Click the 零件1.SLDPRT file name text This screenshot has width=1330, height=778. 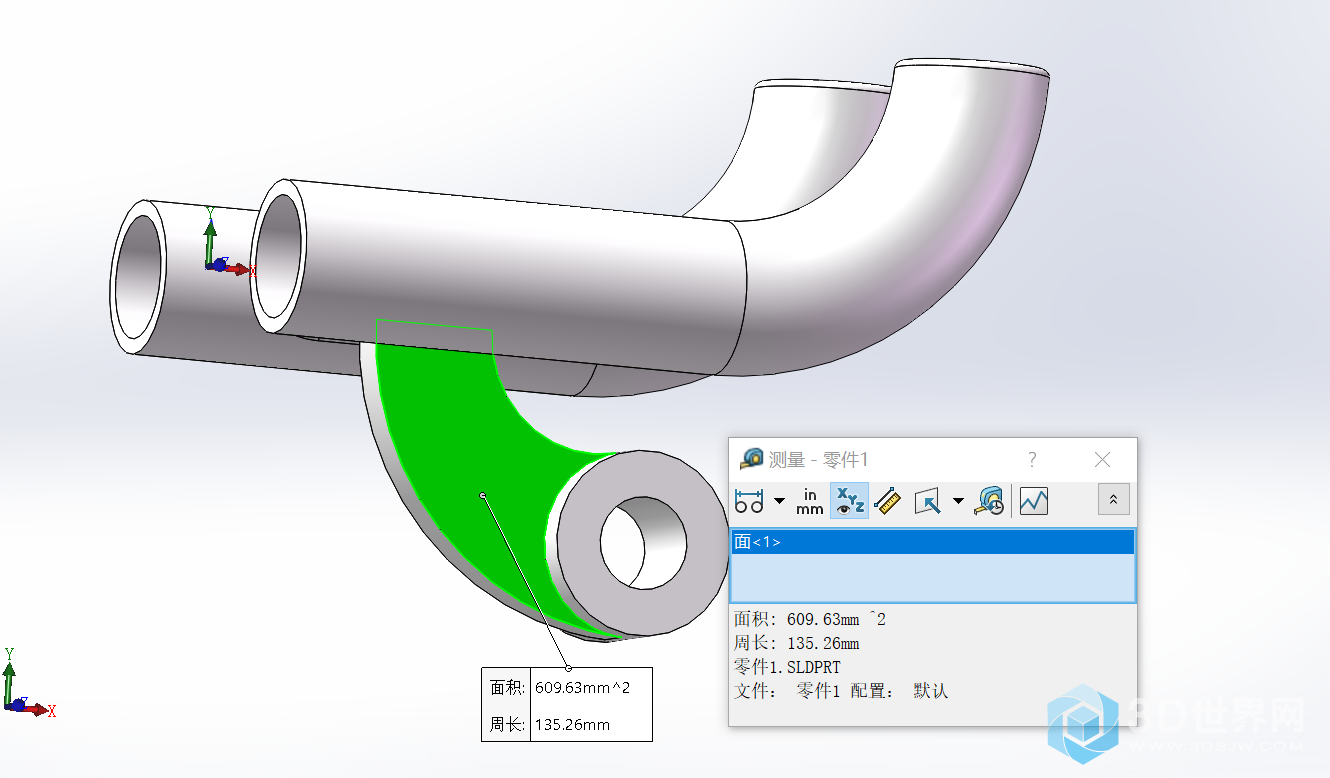pyautogui.click(x=787, y=667)
